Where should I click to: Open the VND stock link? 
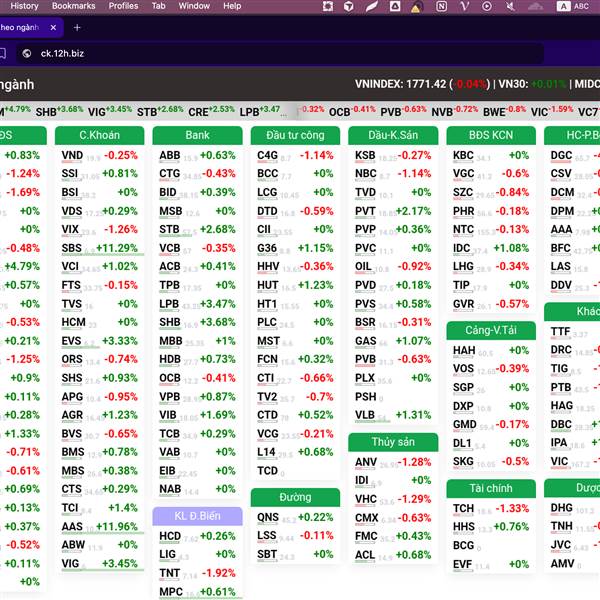click(x=72, y=155)
